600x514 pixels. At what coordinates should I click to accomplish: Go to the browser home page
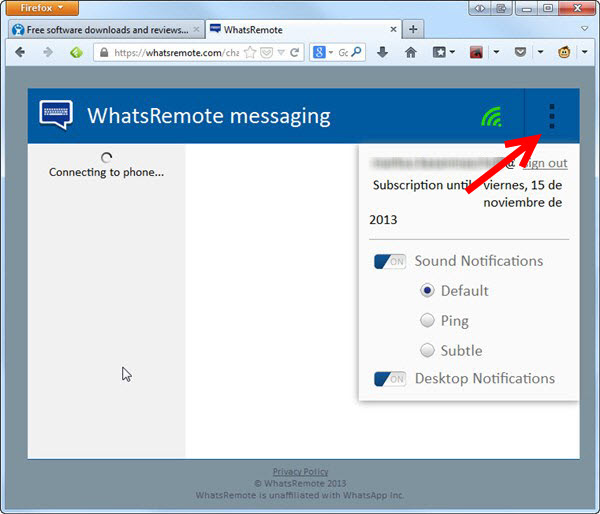(410, 52)
